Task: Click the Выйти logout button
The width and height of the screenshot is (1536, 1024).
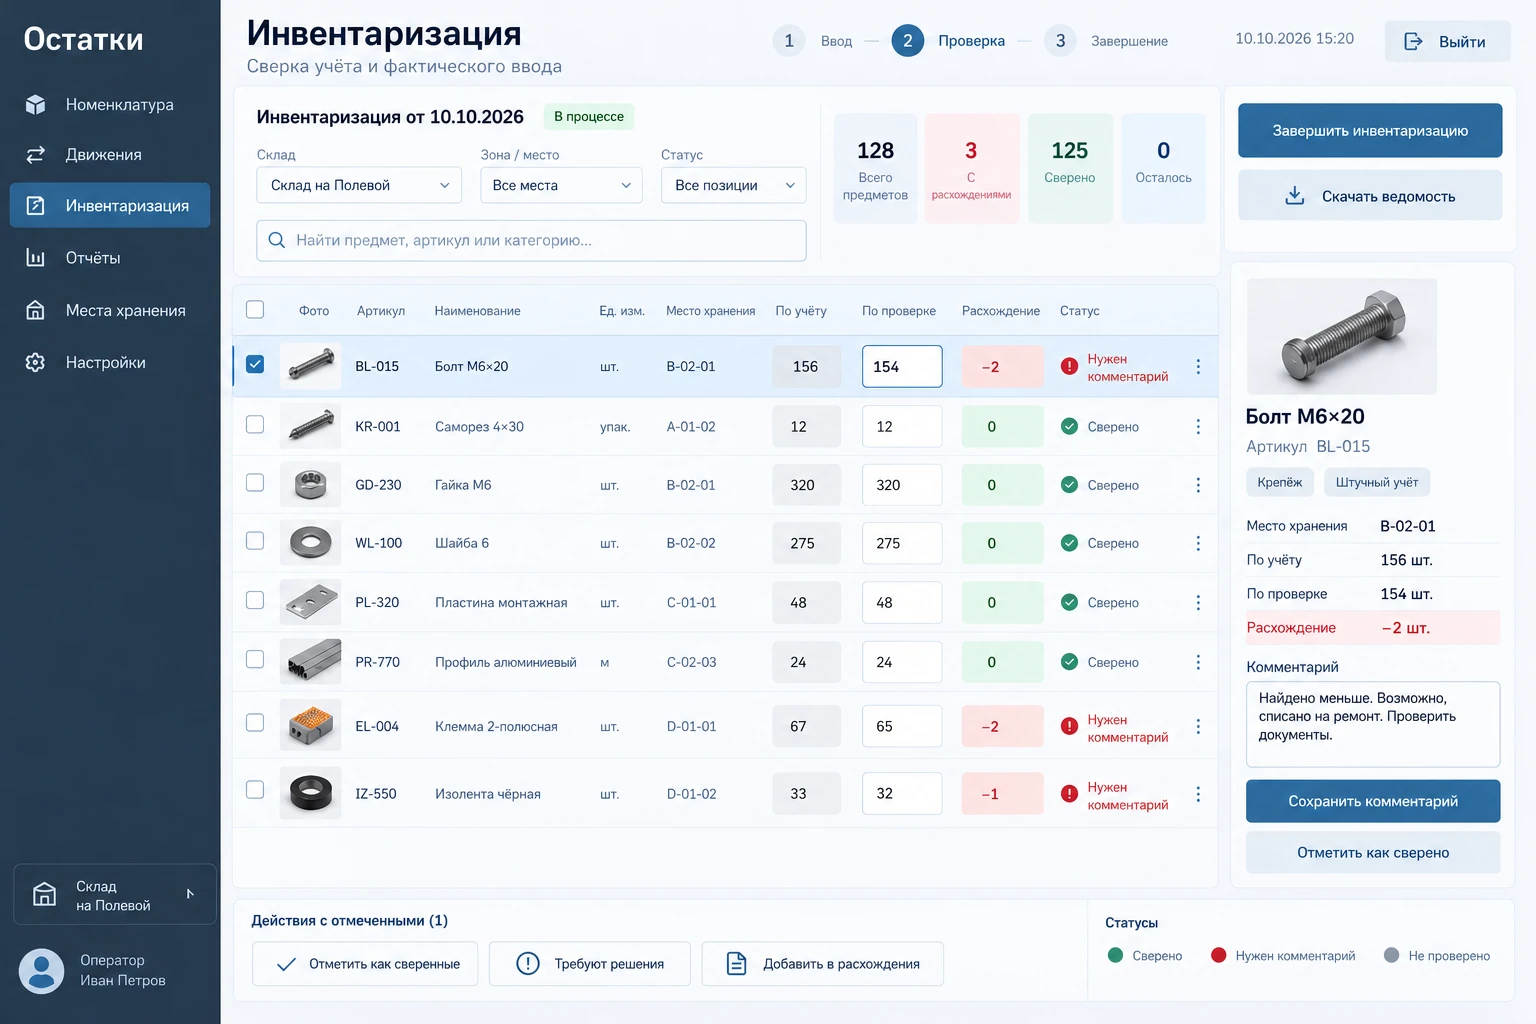Action: point(1447,42)
